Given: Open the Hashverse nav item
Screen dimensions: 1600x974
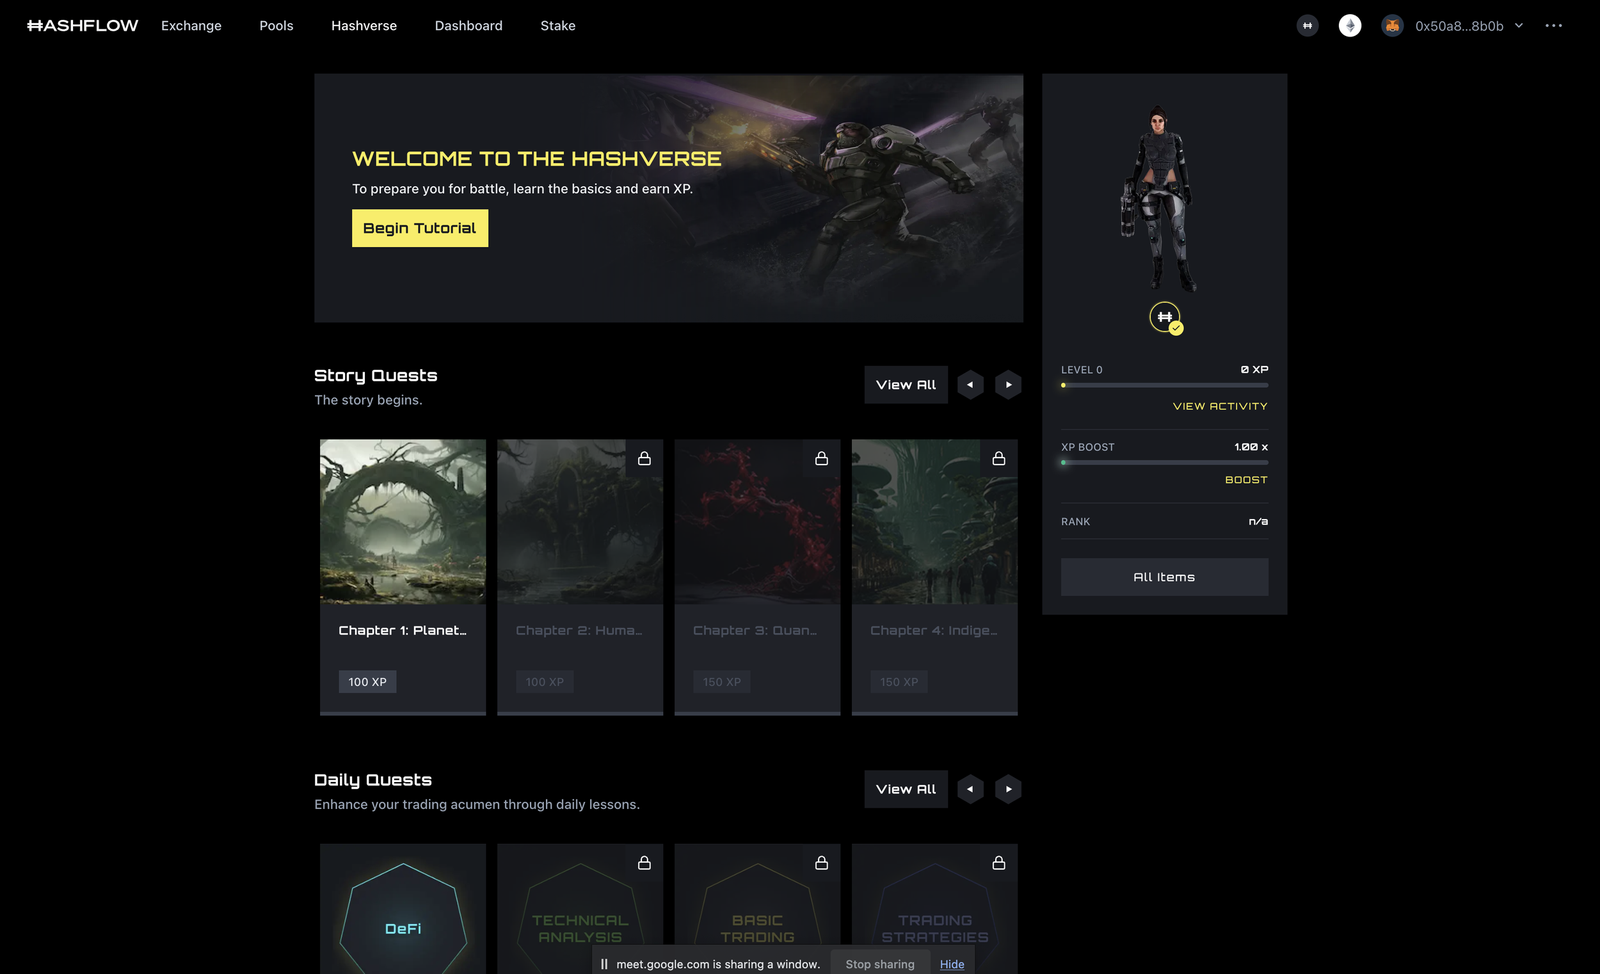Looking at the screenshot, I should (364, 26).
